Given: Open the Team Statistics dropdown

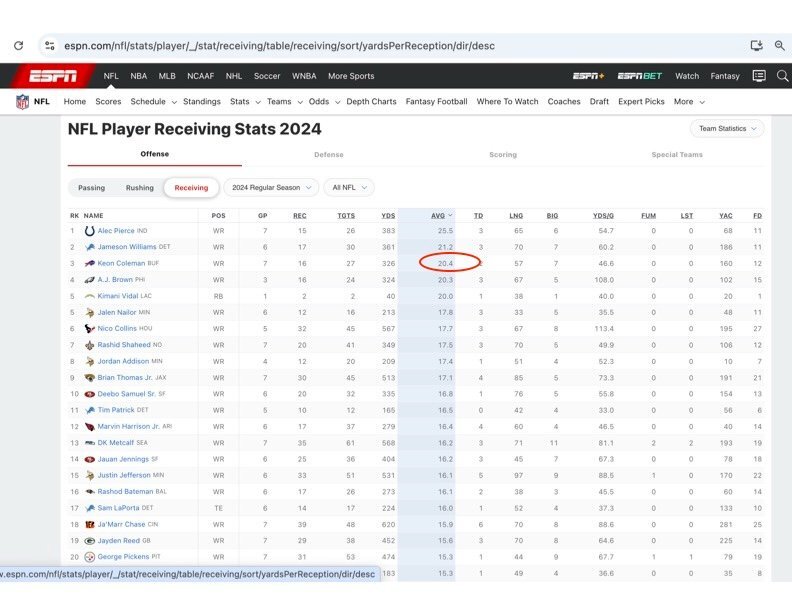Looking at the screenshot, I should [727, 129].
